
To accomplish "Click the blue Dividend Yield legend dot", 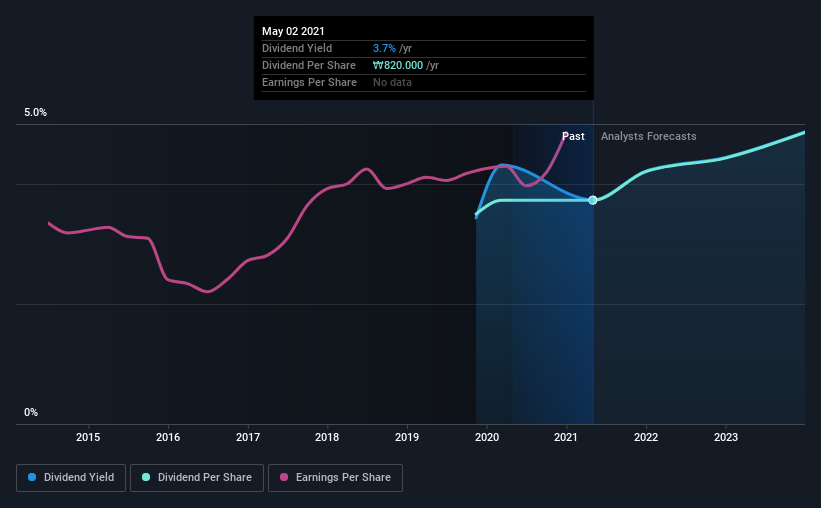I will (32, 477).
